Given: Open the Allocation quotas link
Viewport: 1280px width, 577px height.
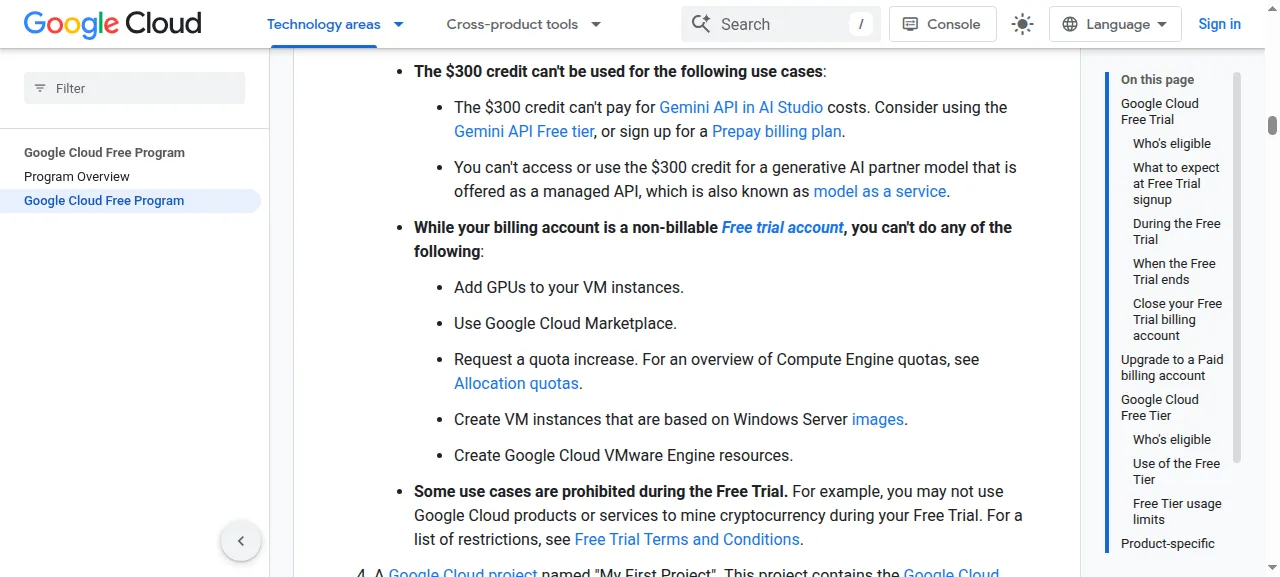Looking at the screenshot, I should click(516, 383).
